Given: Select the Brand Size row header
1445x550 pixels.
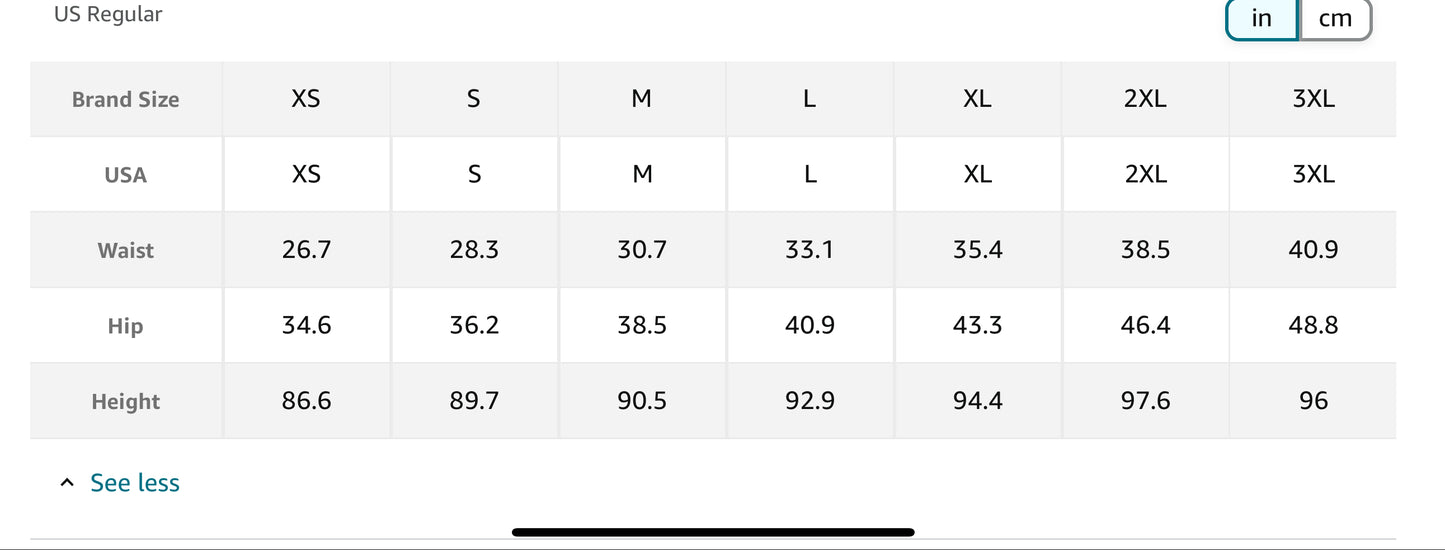Looking at the screenshot, I should [x=126, y=99].
